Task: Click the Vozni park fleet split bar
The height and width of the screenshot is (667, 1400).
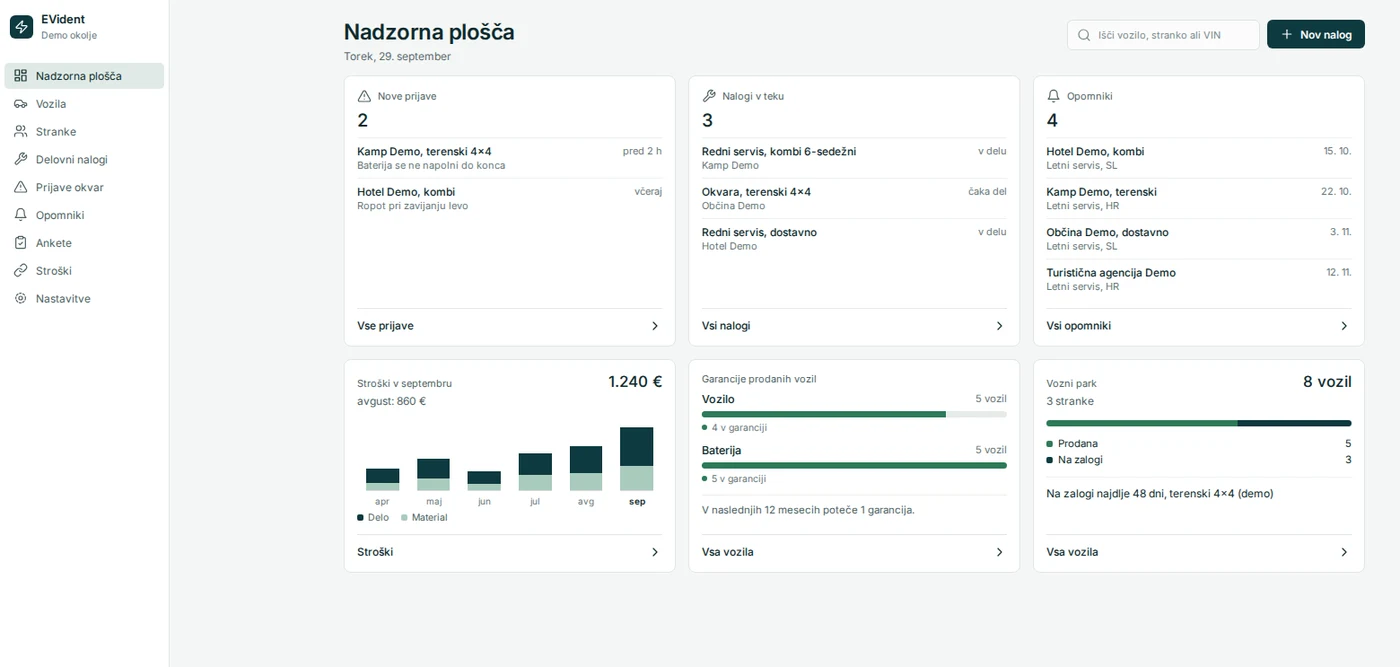Action: coord(1198,423)
